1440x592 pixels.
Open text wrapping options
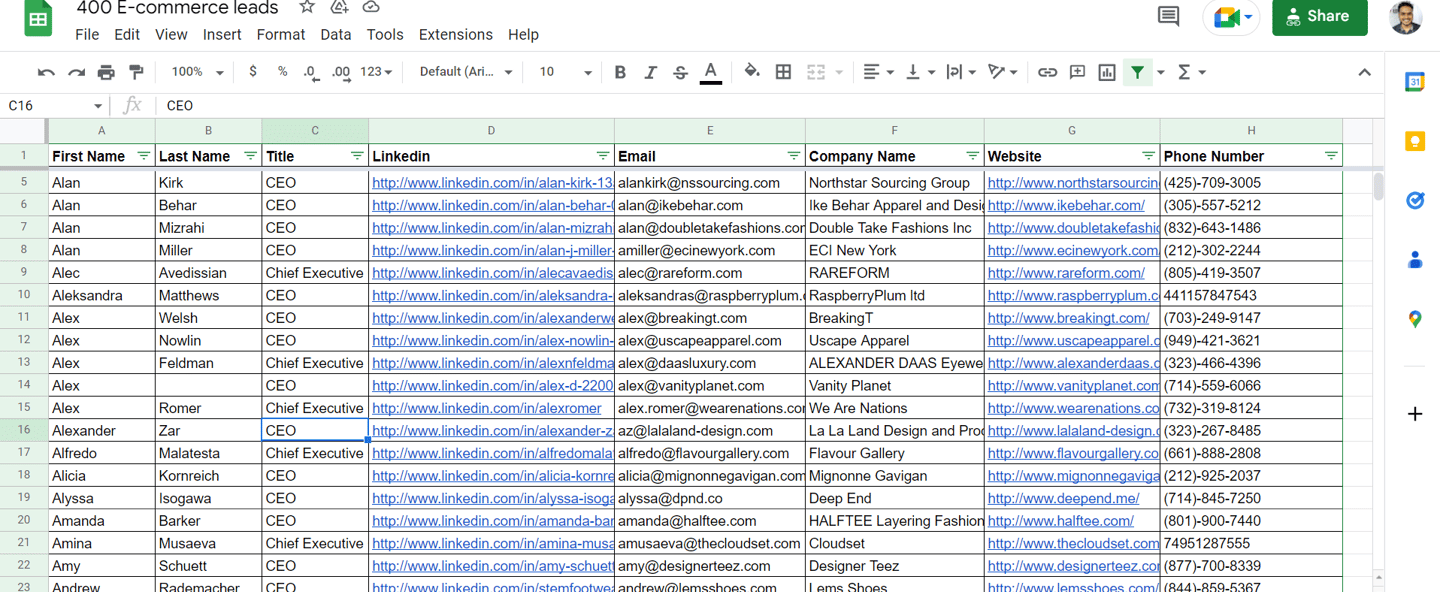(960, 72)
